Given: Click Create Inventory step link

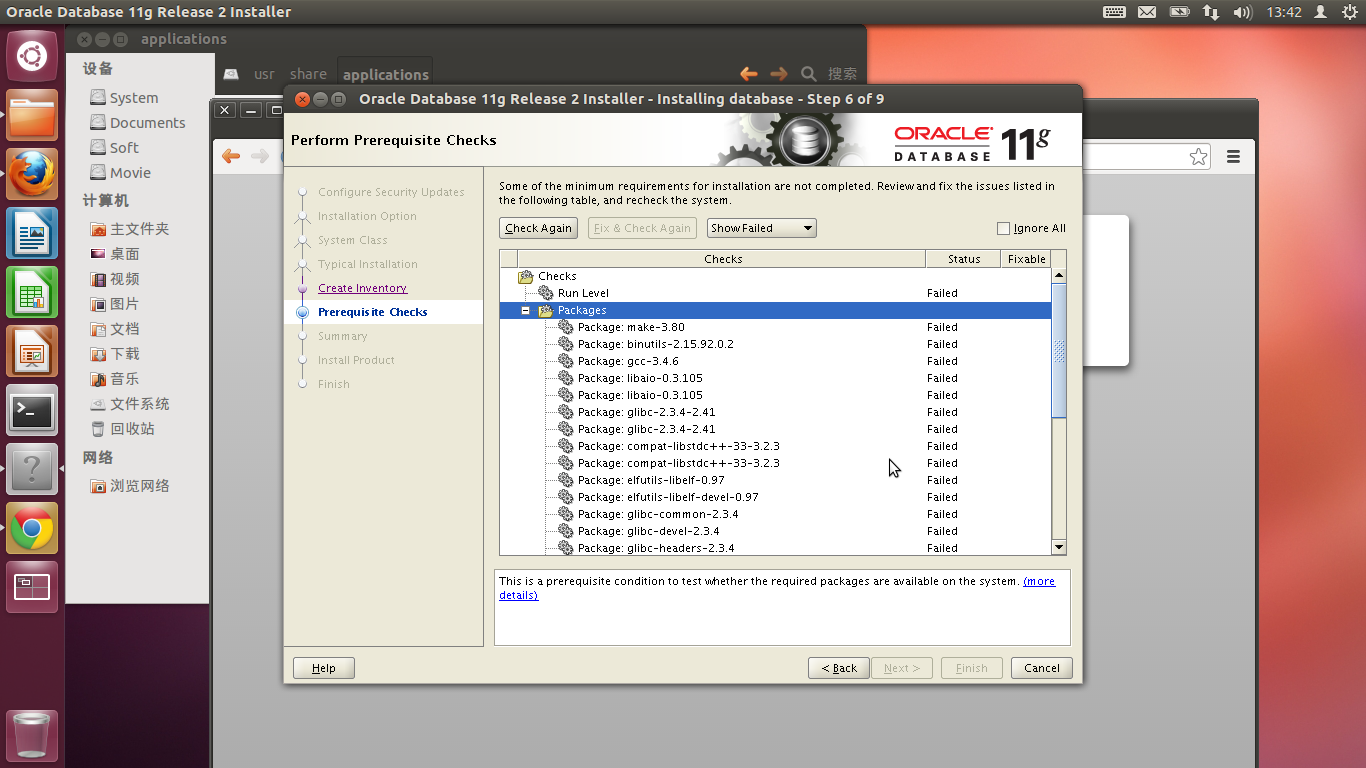Looking at the screenshot, I should pyautogui.click(x=362, y=288).
